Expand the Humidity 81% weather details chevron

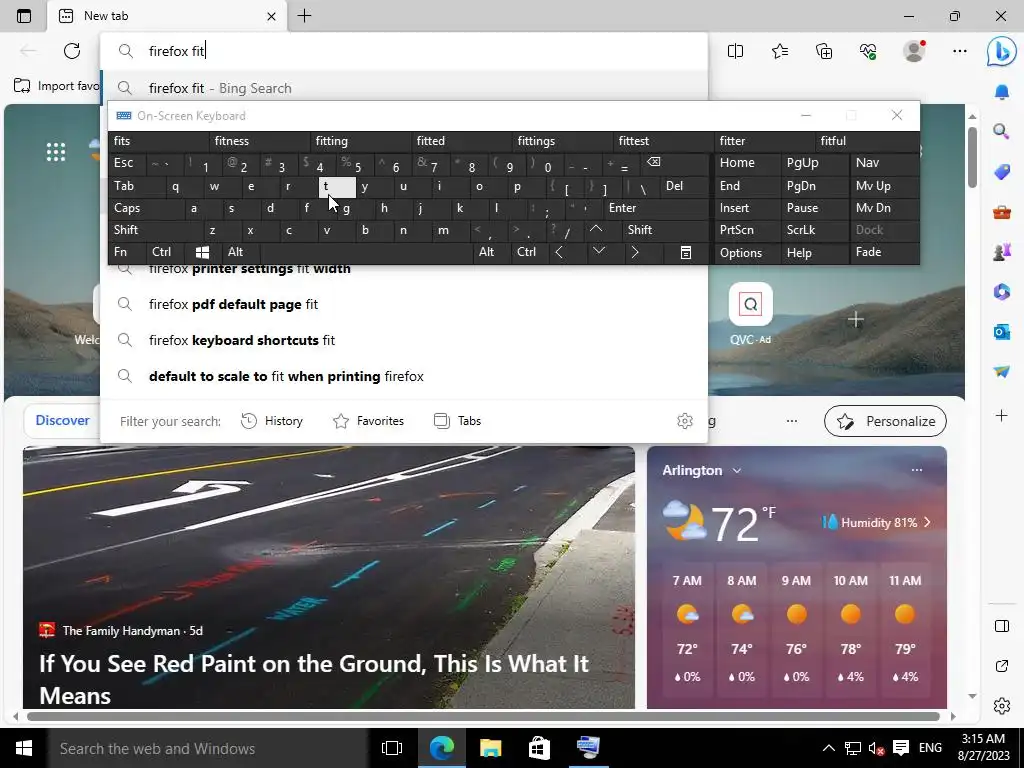coord(927,522)
